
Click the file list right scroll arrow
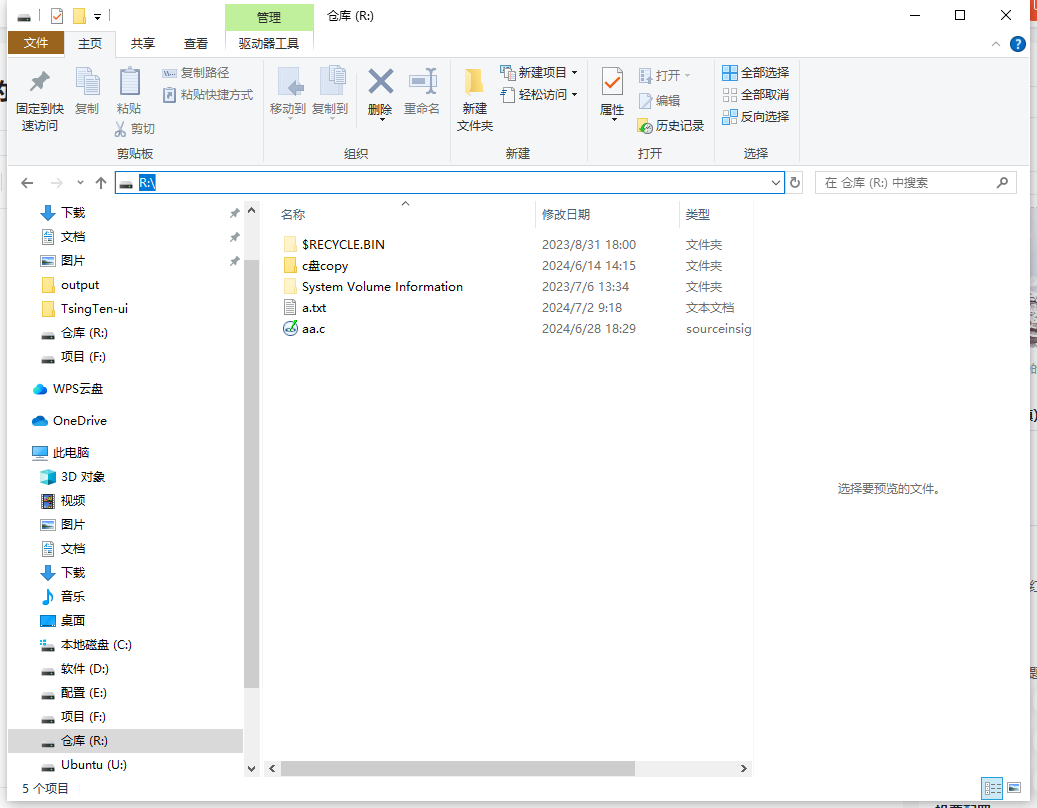click(744, 768)
